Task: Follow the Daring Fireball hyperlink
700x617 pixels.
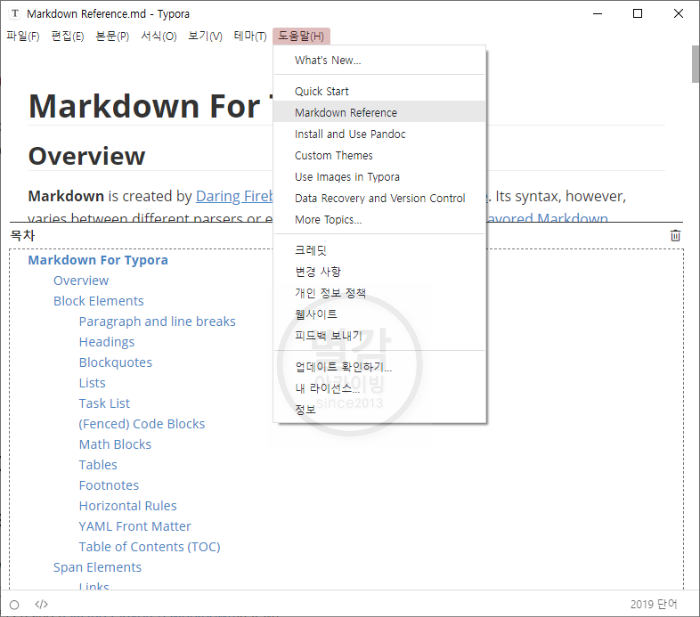Action: [234, 196]
